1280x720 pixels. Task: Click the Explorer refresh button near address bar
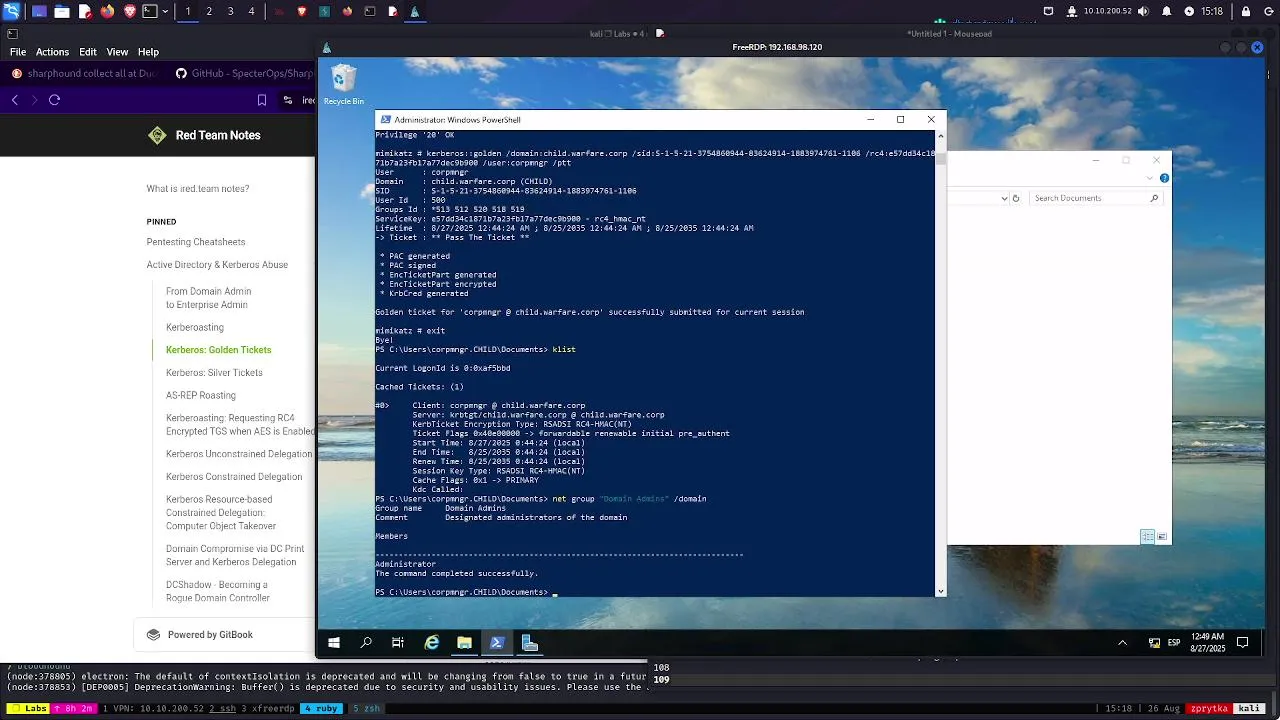1016,198
